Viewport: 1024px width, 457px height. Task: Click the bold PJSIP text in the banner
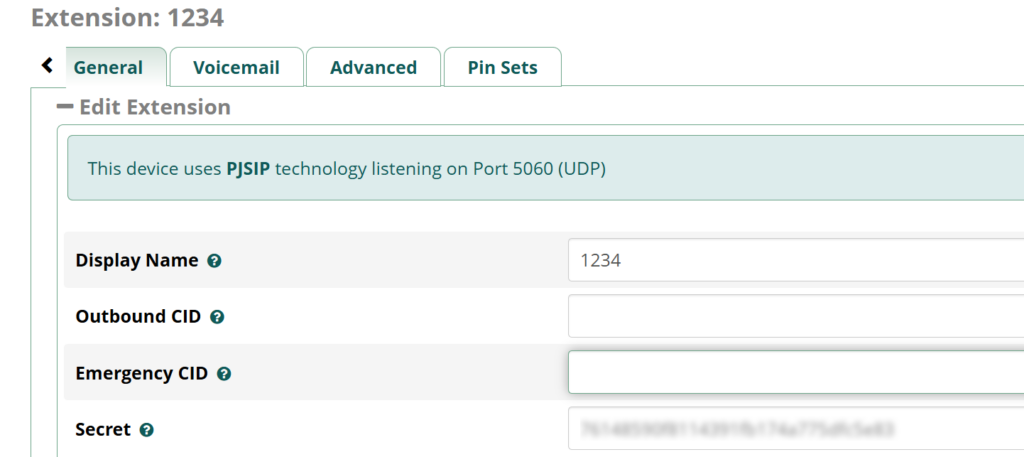pyautogui.click(x=248, y=169)
